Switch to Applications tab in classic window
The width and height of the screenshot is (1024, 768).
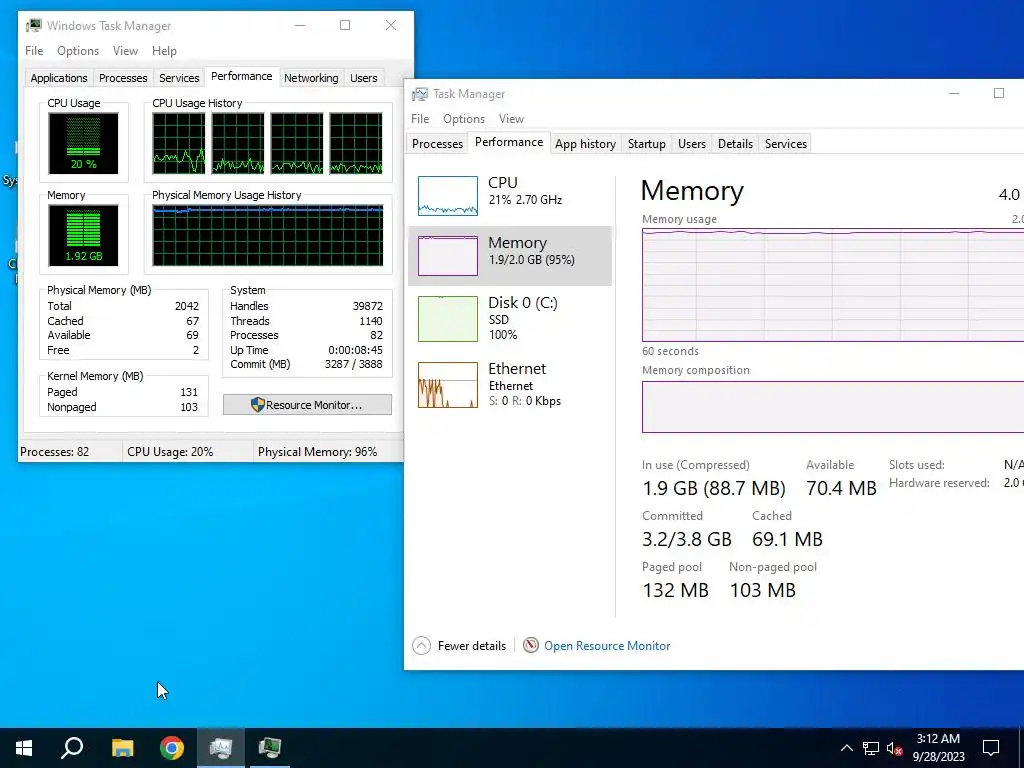(59, 78)
